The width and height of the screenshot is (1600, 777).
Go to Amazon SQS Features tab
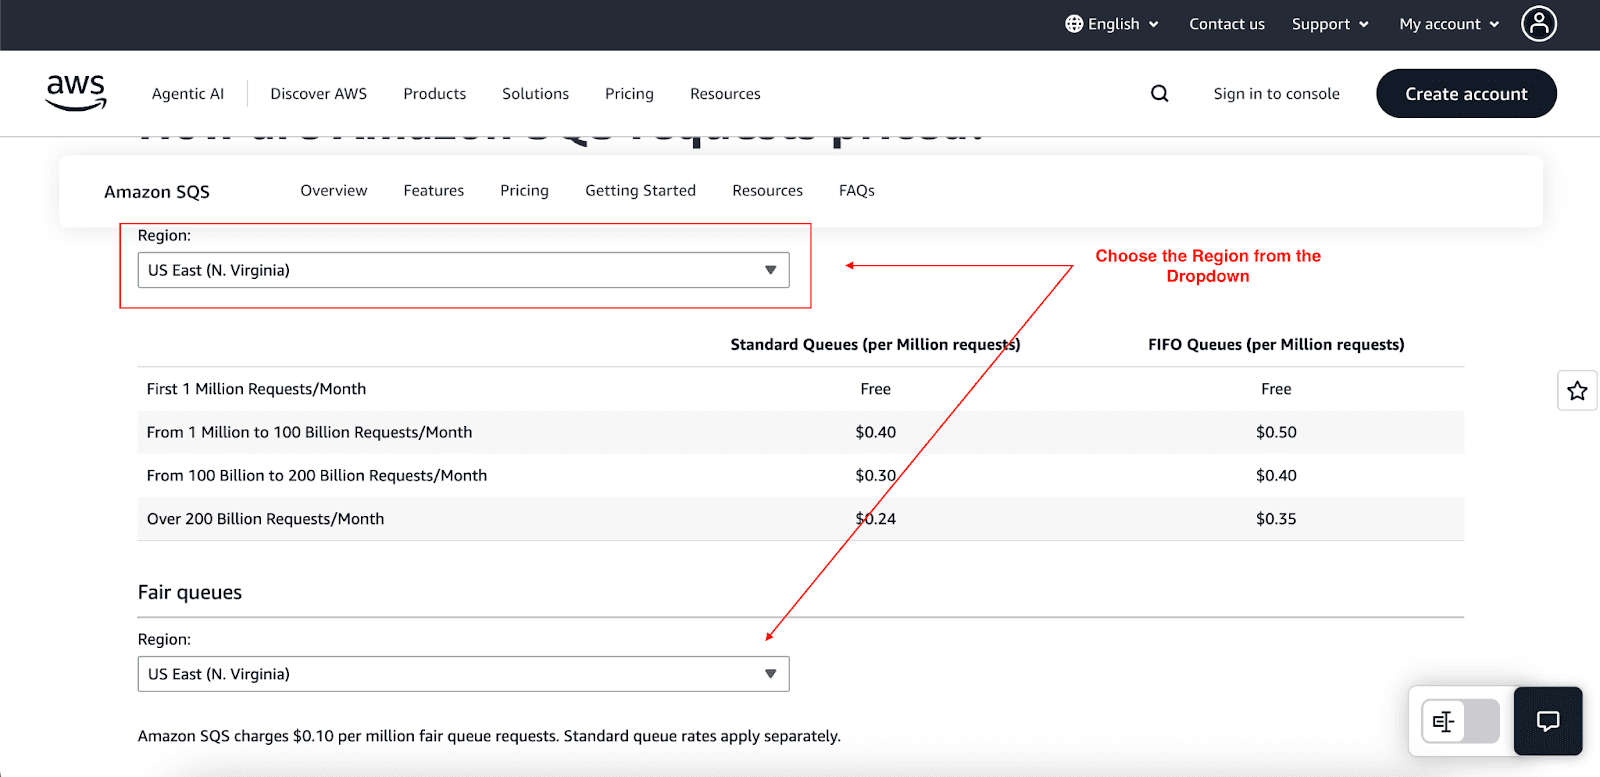[x=433, y=190]
